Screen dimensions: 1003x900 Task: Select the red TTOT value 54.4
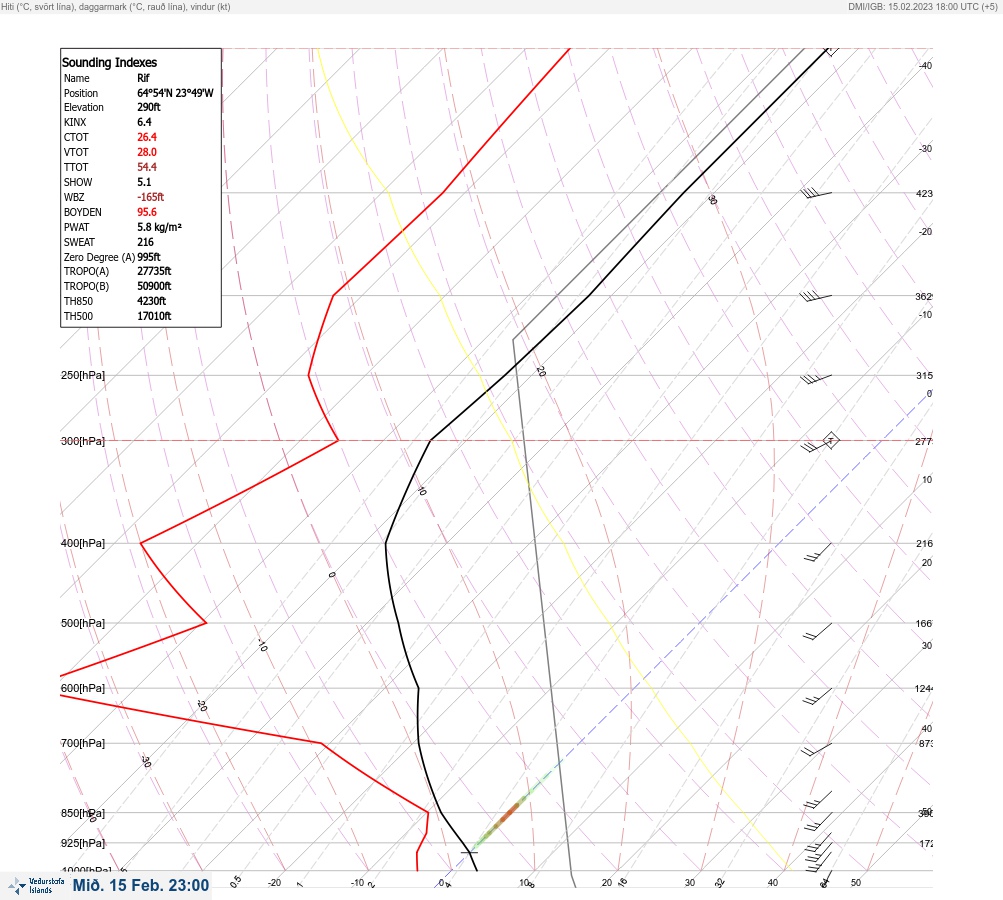click(146, 167)
